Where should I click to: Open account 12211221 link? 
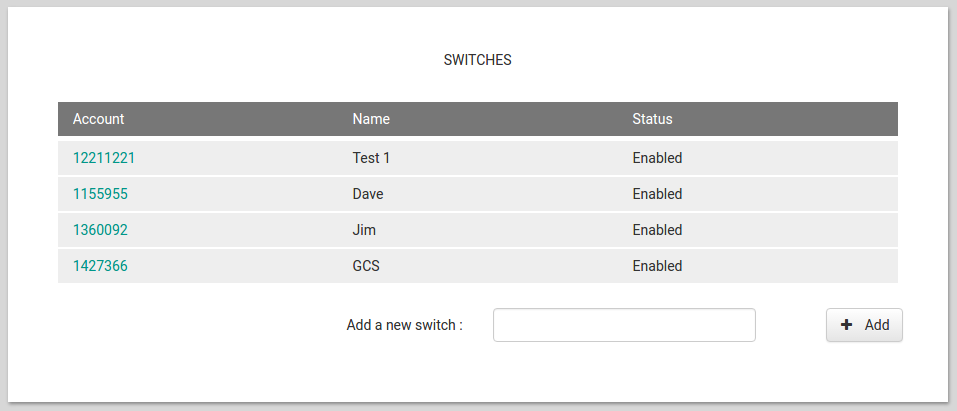pyautogui.click(x=111, y=158)
